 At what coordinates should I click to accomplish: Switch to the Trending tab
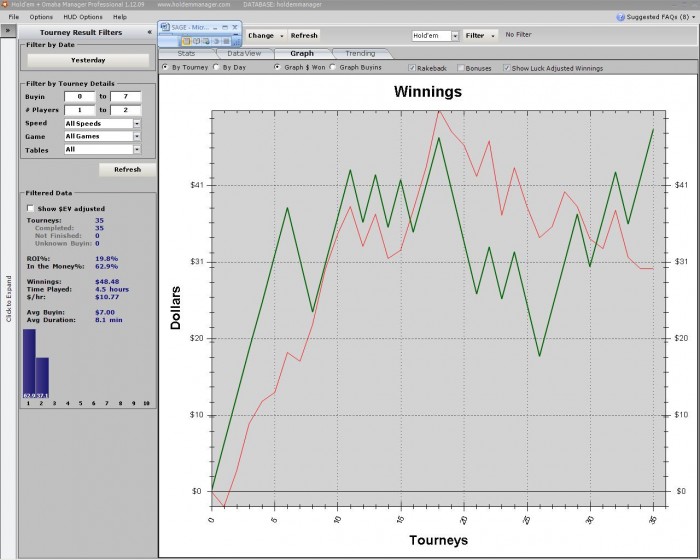coord(360,53)
